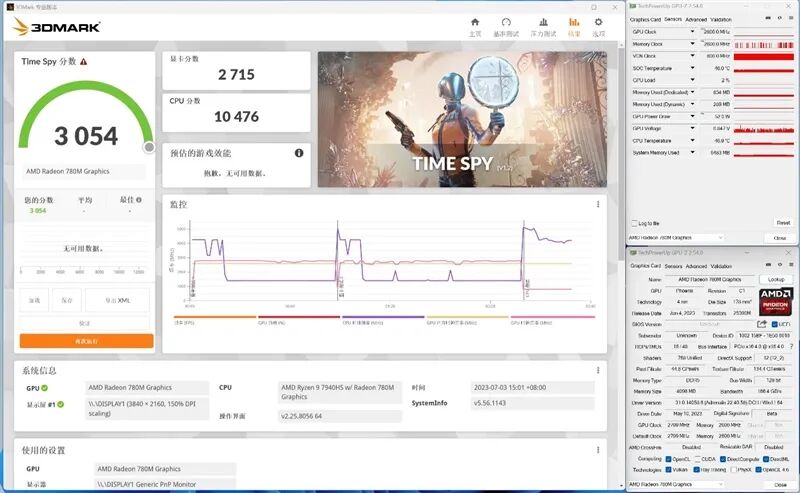Viewport: 800px width, 493px height.
Task: Open 3DMark Home tab icon
Action: point(475,22)
